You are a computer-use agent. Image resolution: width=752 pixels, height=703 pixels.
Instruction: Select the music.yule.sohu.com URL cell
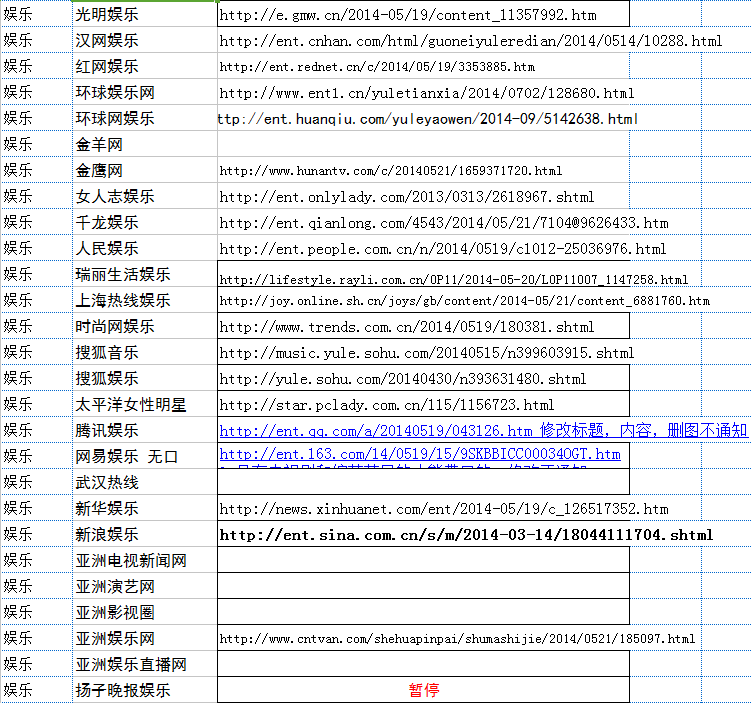[423, 352]
